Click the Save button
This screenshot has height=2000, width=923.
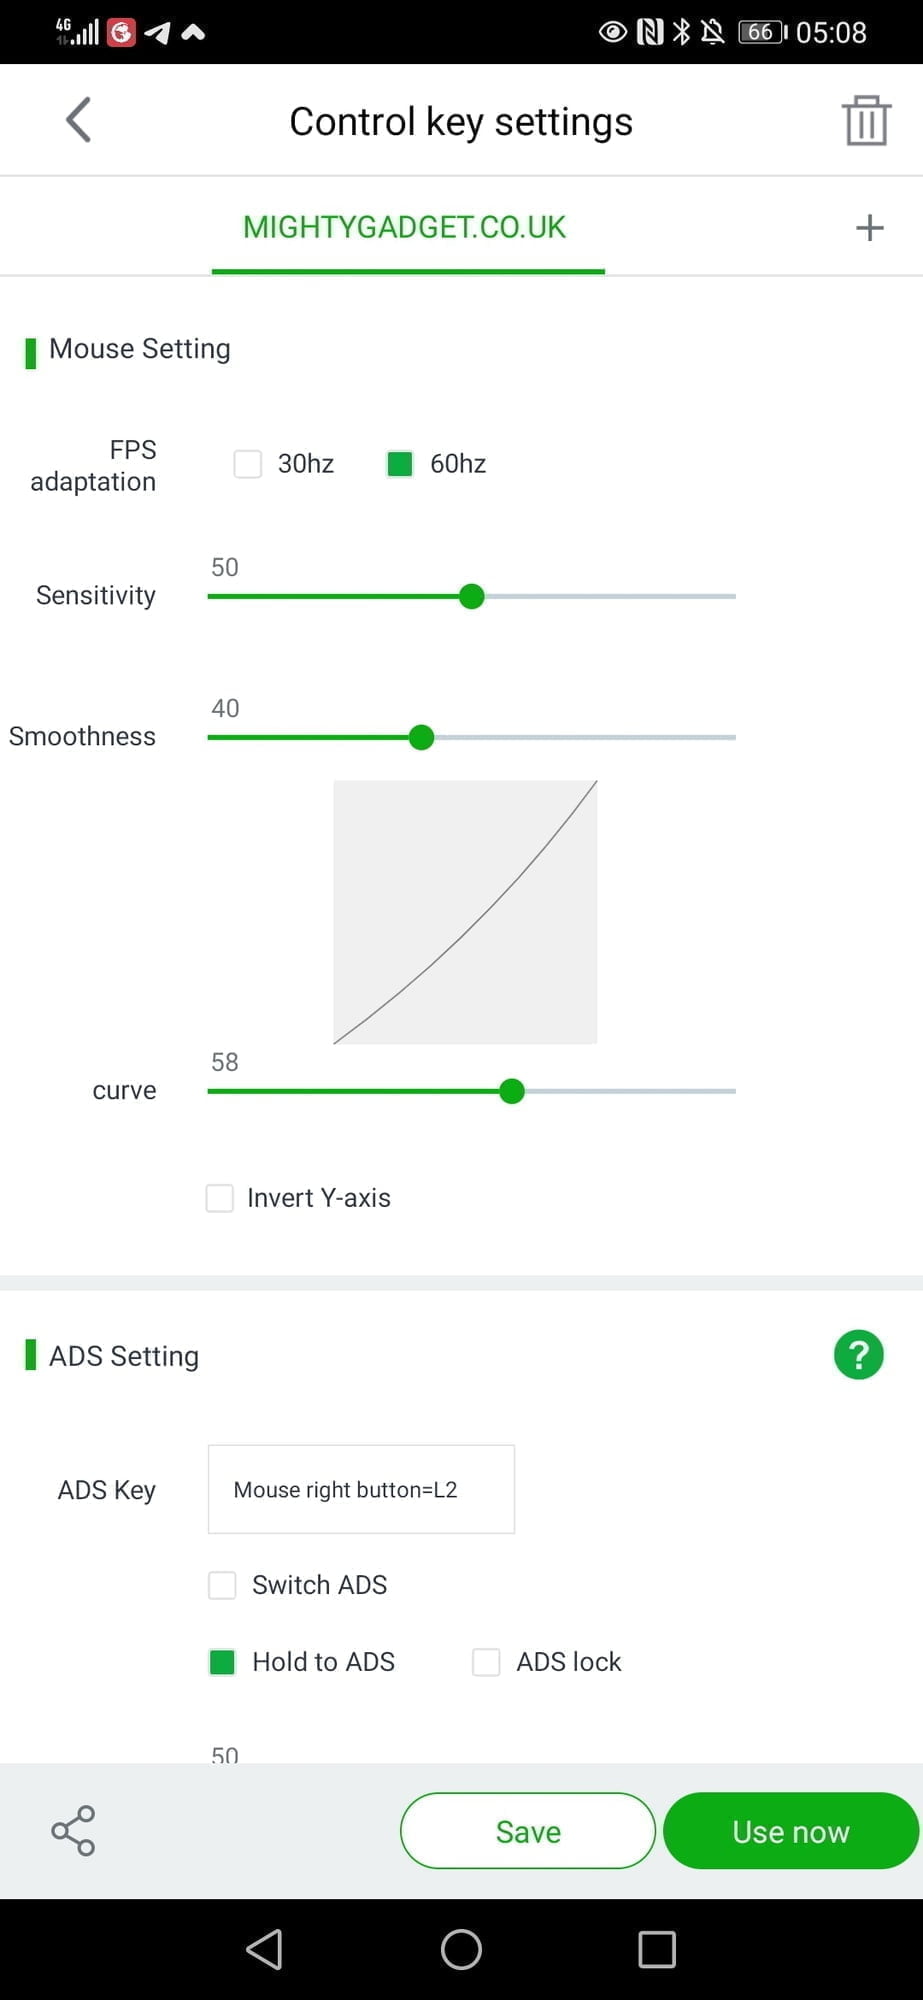tap(528, 1831)
